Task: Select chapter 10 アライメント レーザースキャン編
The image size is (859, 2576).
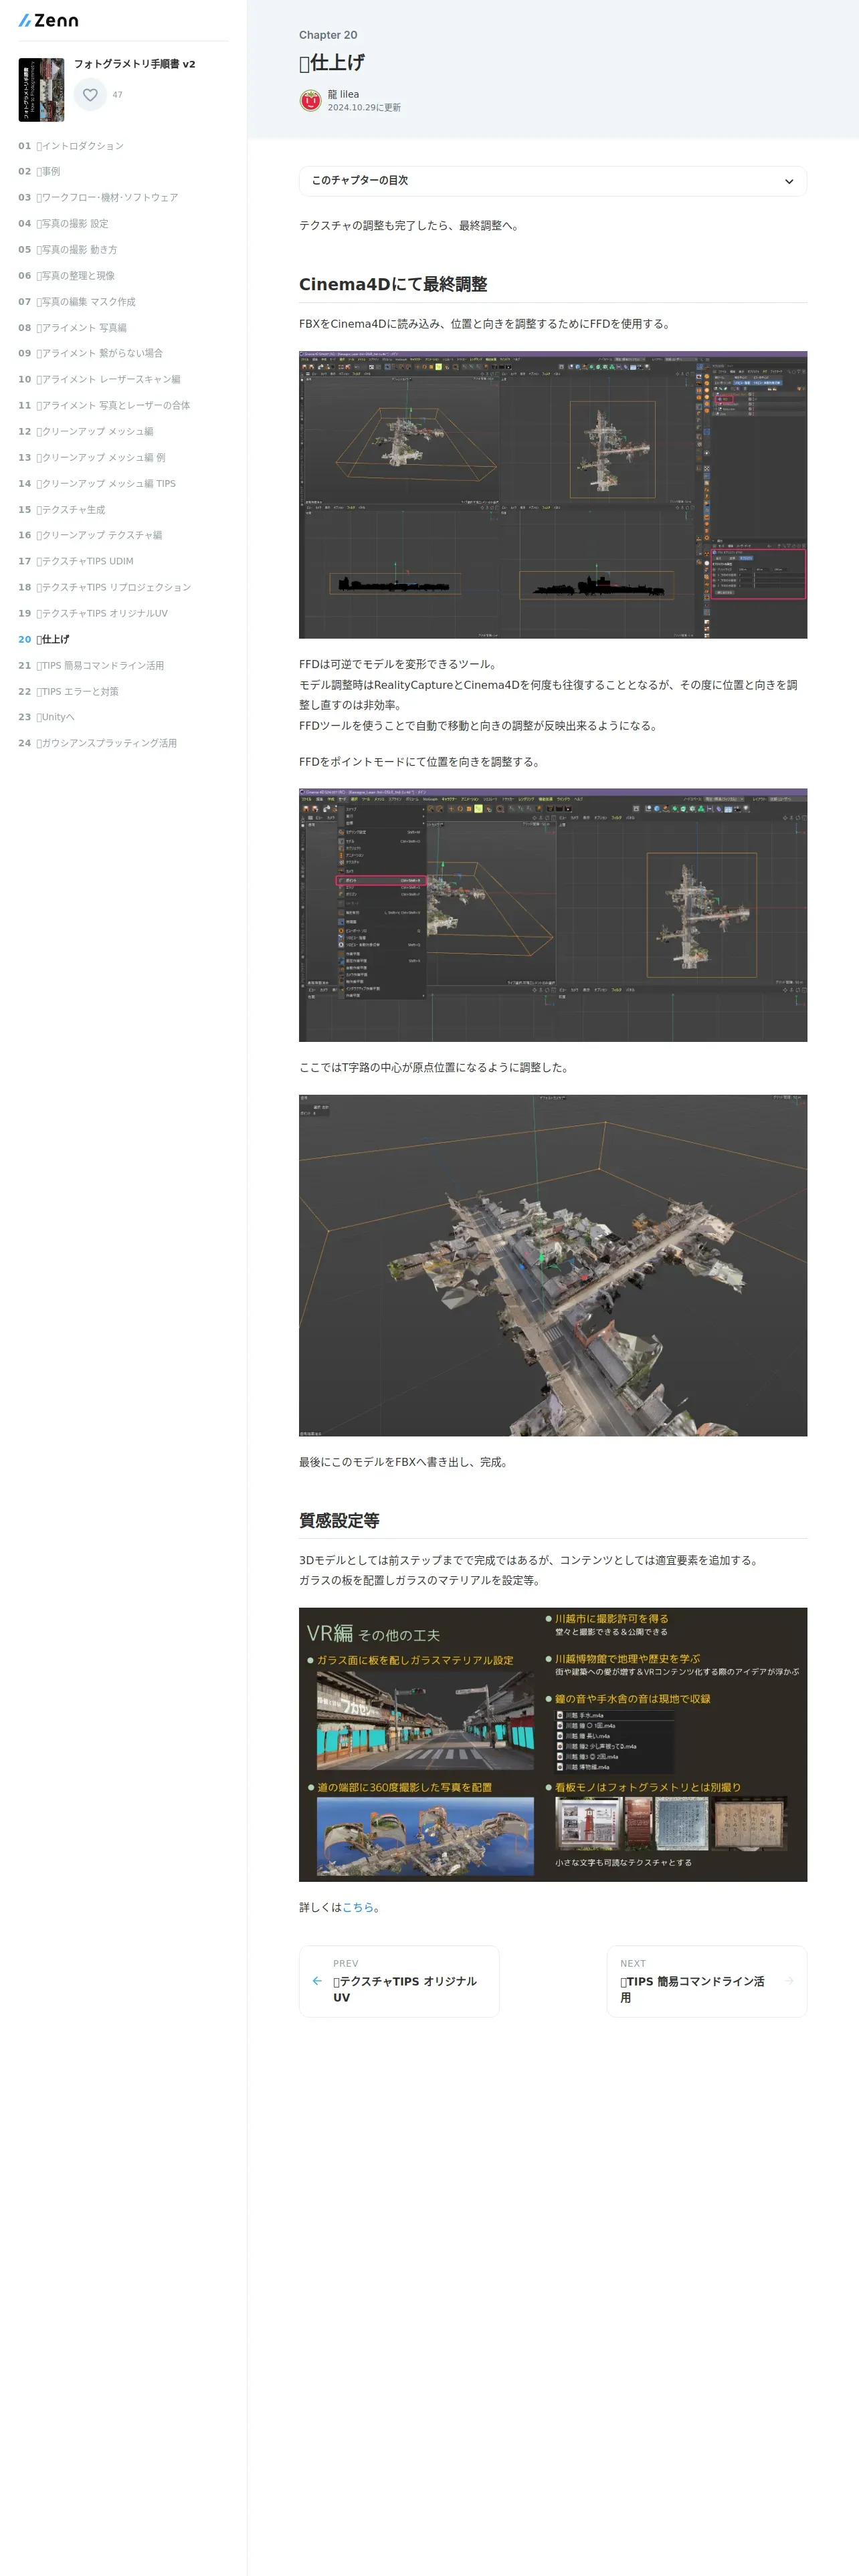Action: pos(99,379)
